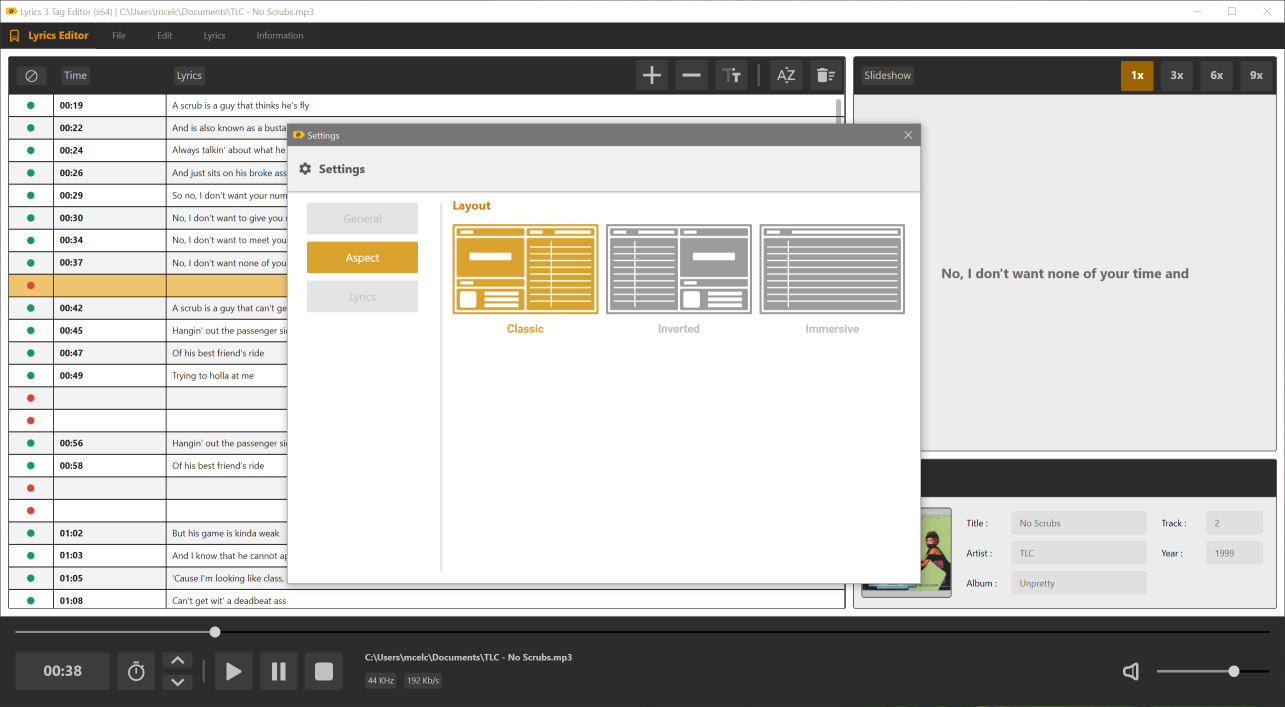Sort lyrics with the AZ icon

tap(786, 75)
